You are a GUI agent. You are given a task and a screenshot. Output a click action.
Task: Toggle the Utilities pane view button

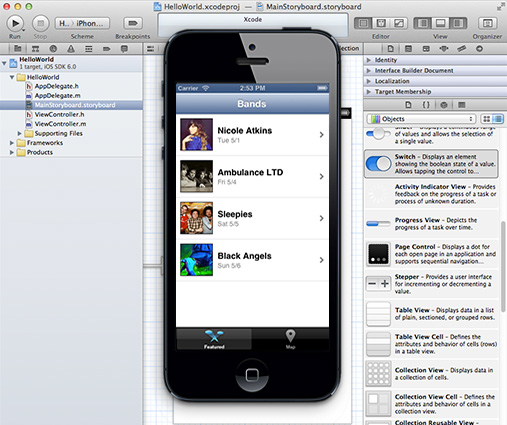pos(458,23)
